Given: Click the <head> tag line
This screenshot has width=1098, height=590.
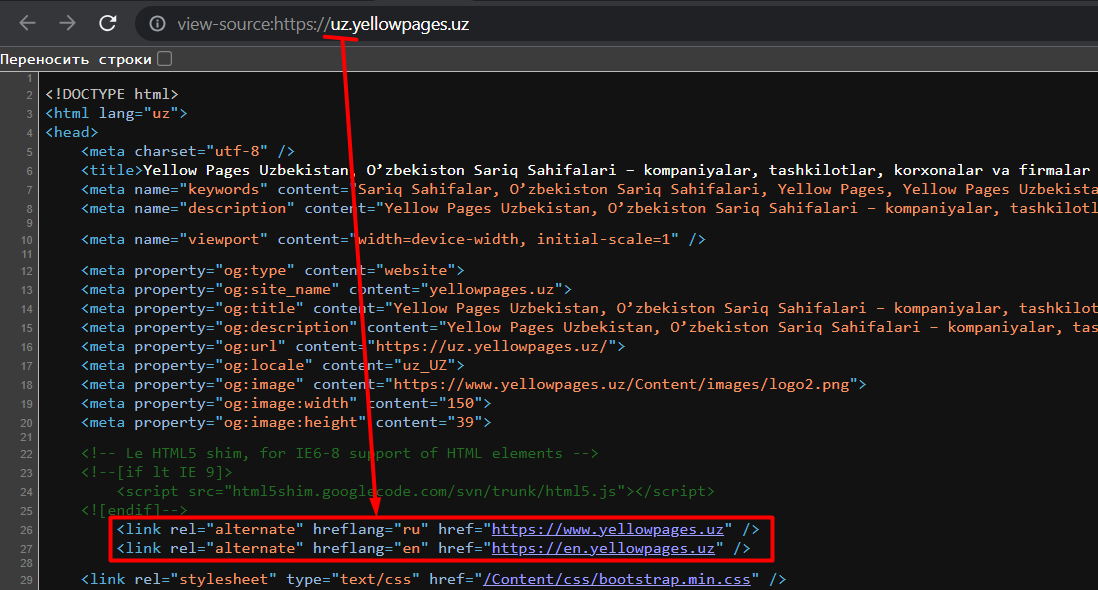Looking at the screenshot, I should tap(71, 132).
